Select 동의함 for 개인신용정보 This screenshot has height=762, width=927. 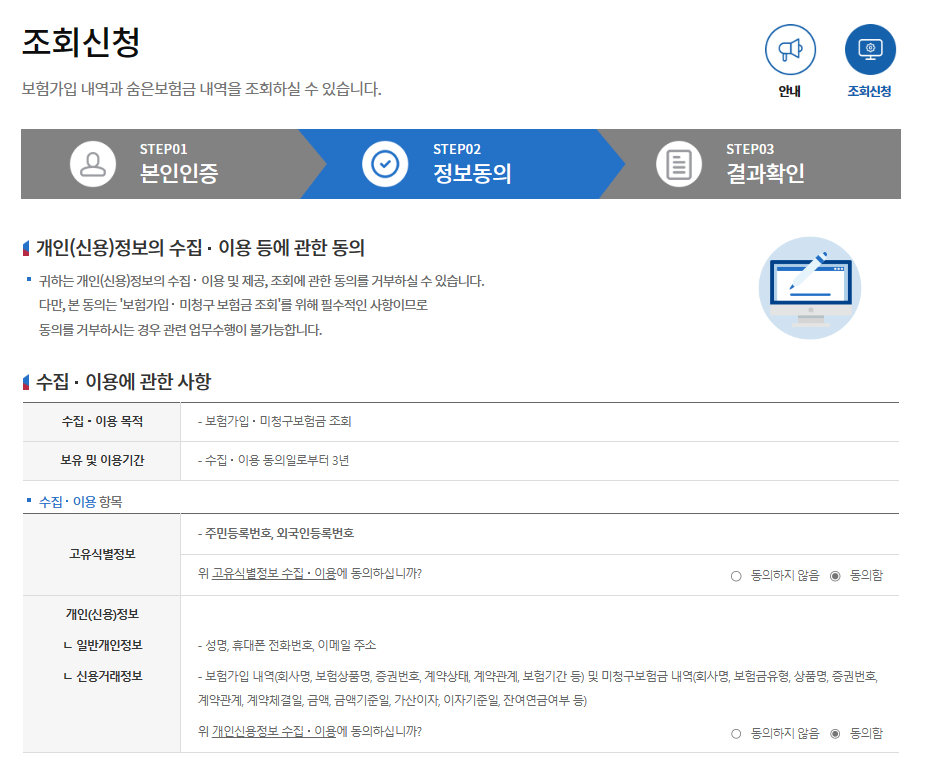pyautogui.click(x=835, y=734)
